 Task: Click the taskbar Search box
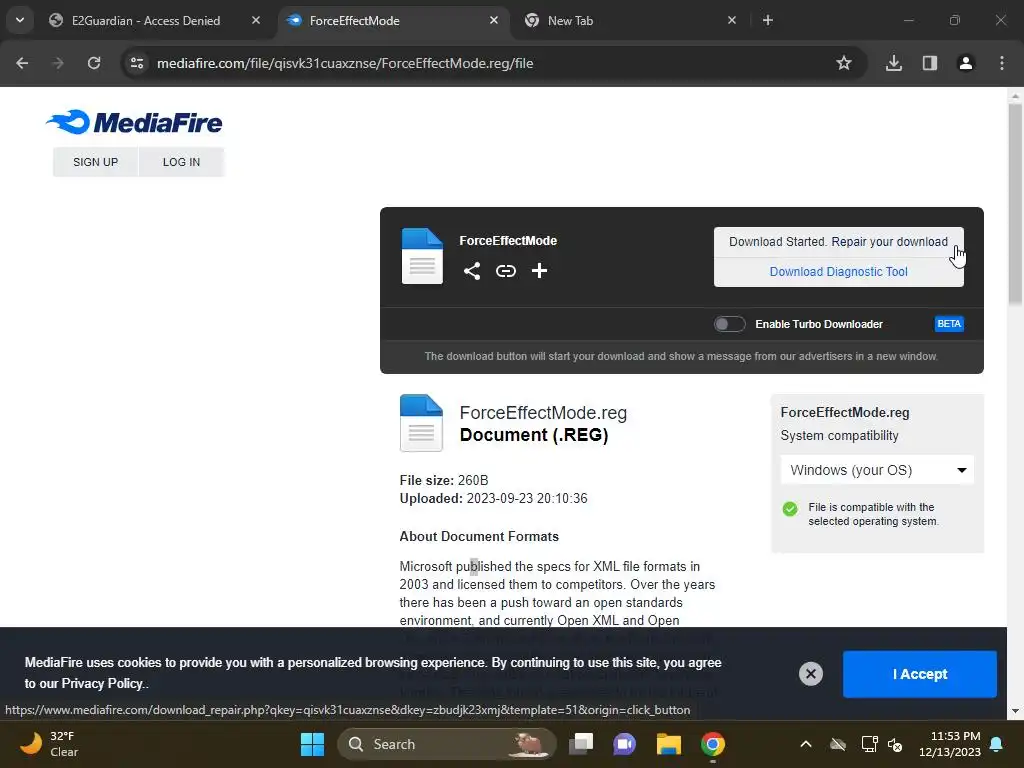[x=447, y=744]
